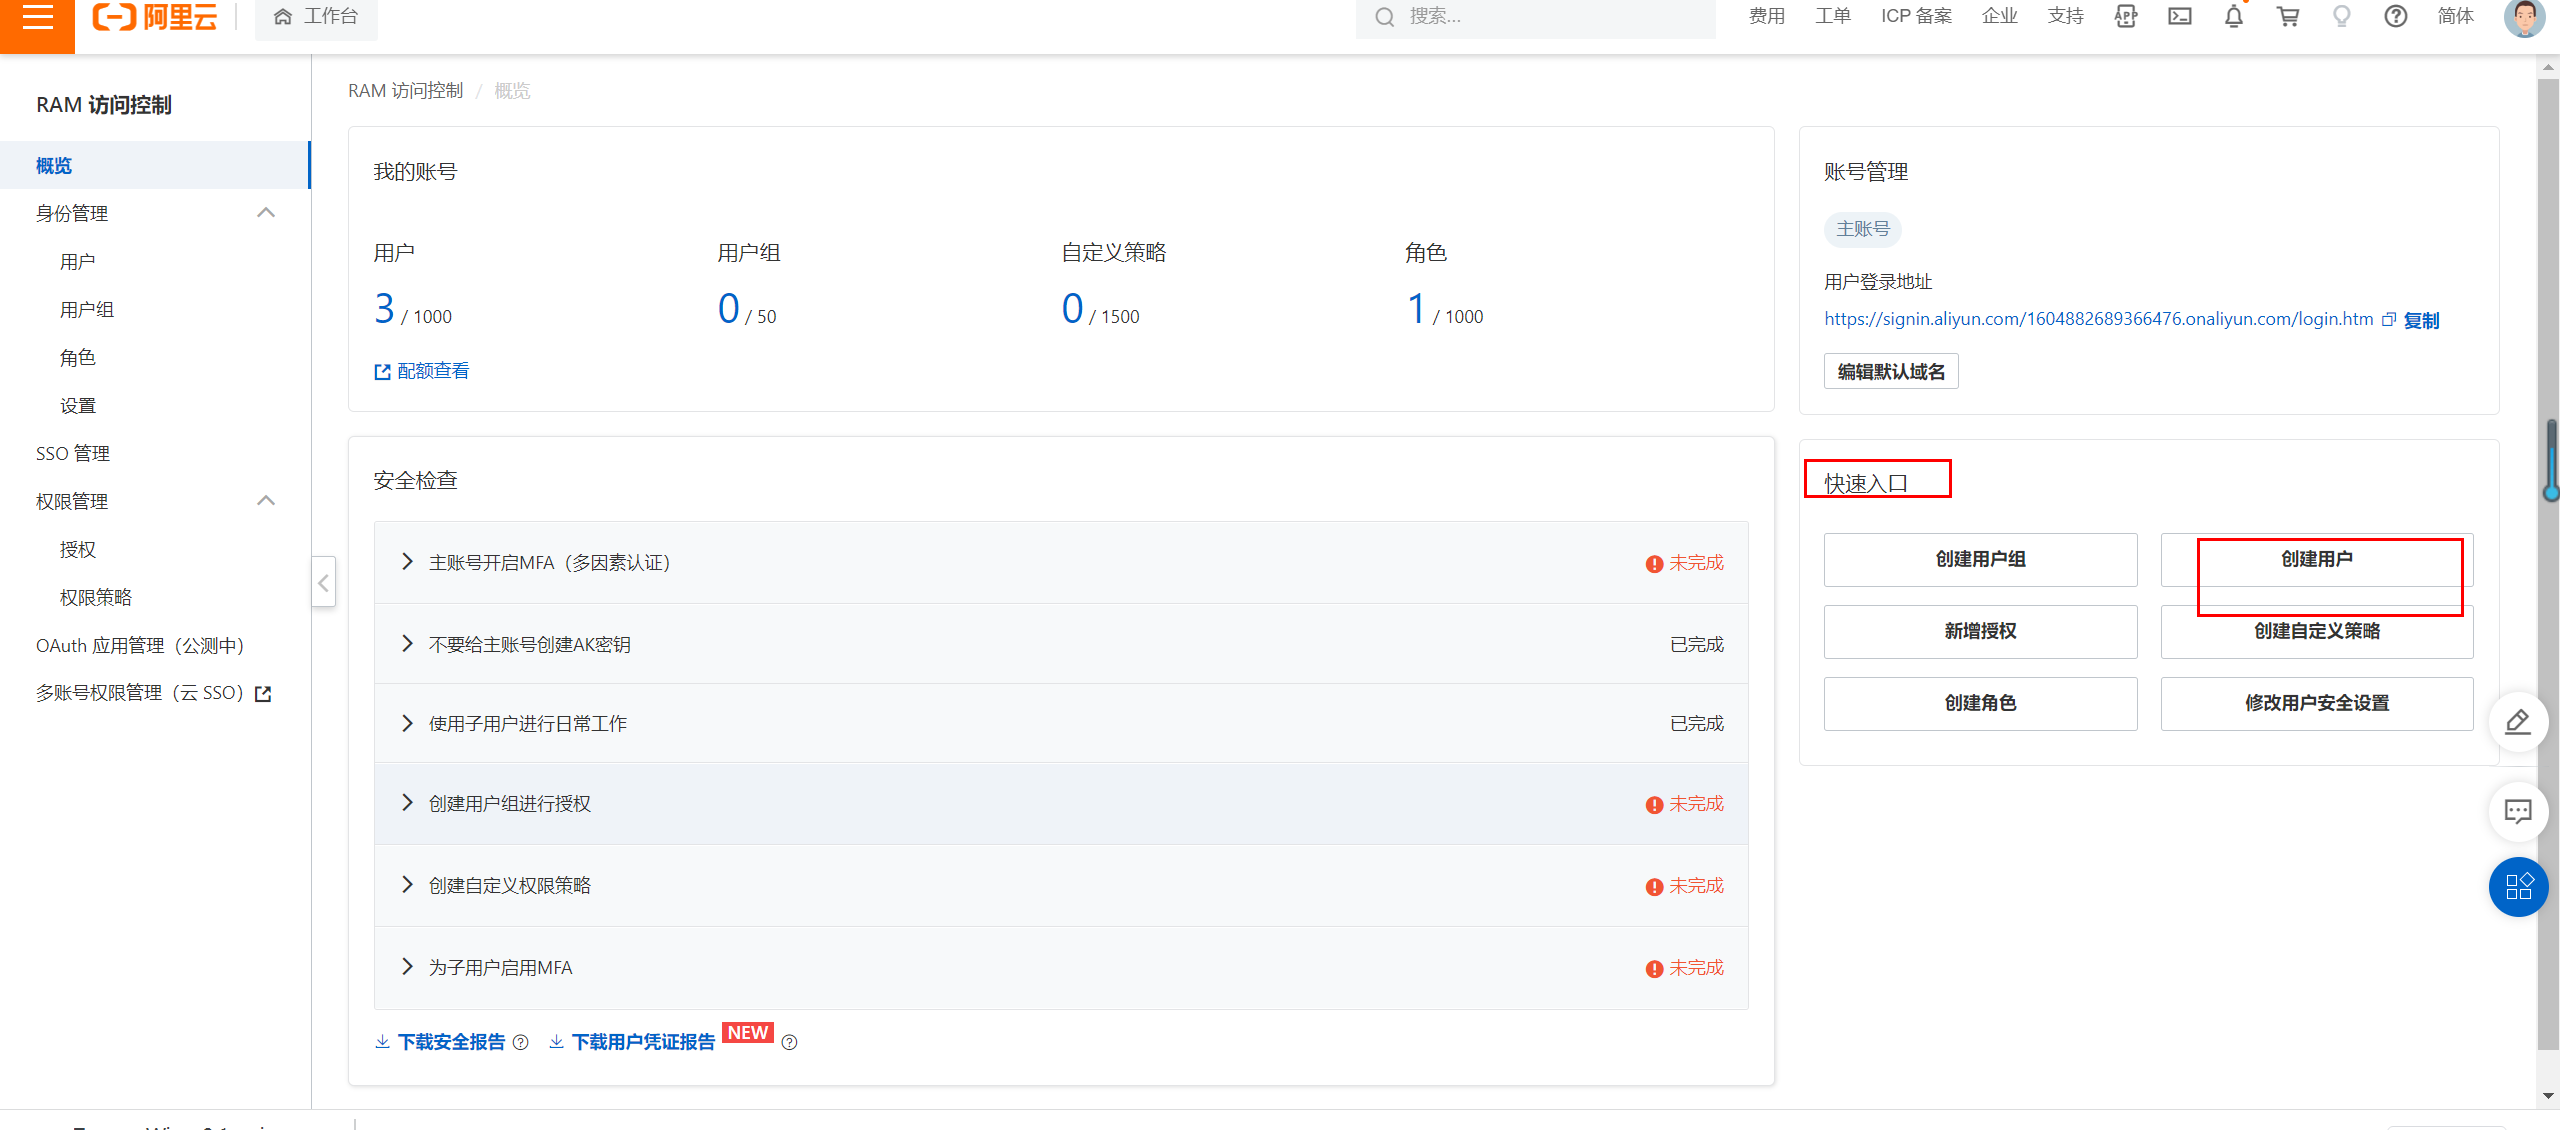This screenshot has height=1130, width=2560.
Task: Open the user avatar menu
Action: coord(2524,17)
